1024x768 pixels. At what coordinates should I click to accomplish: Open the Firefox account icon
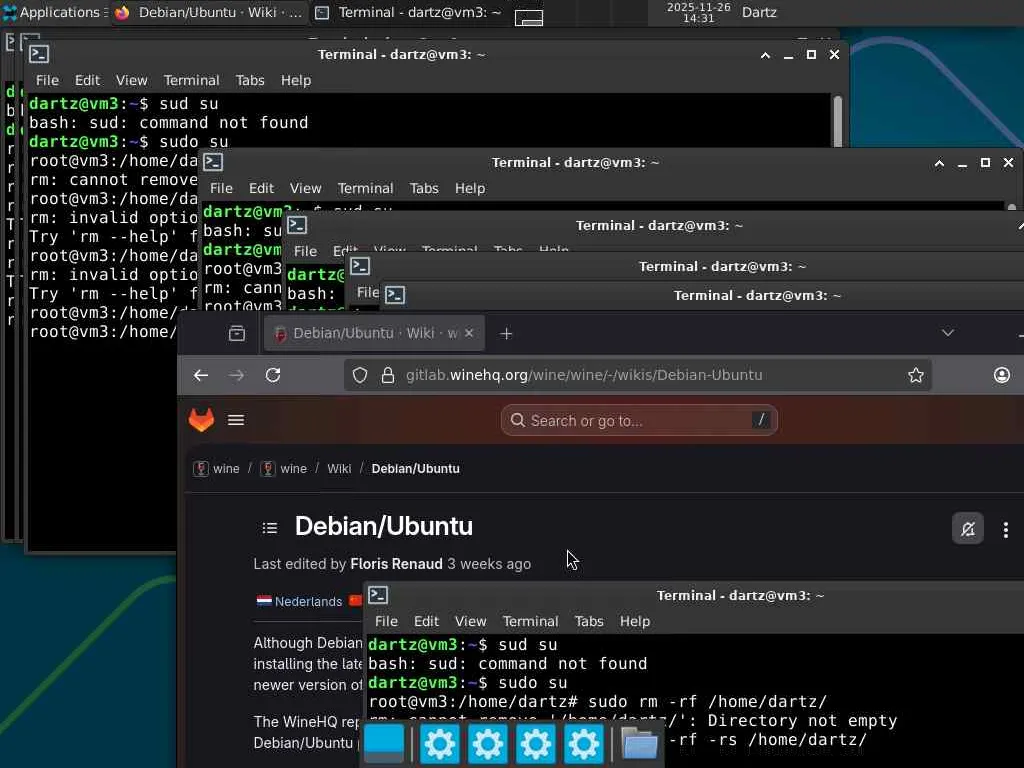tap(1002, 376)
